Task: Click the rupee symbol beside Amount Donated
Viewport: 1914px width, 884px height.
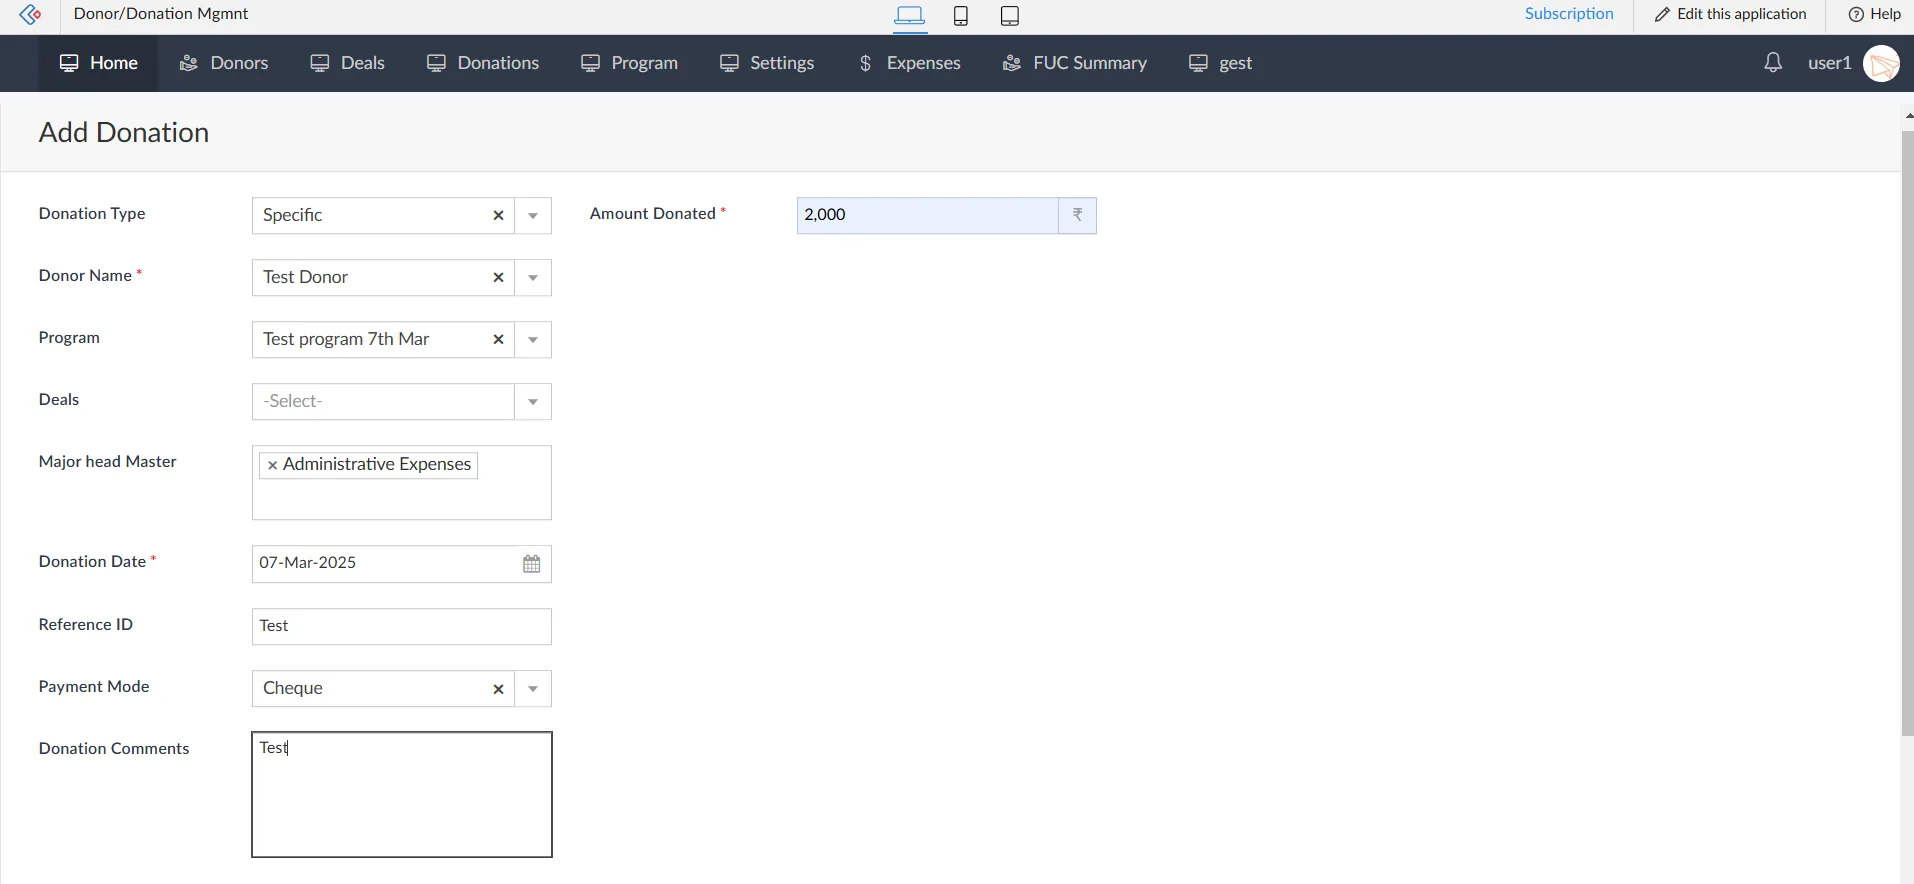Action: (x=1077, y=215)
